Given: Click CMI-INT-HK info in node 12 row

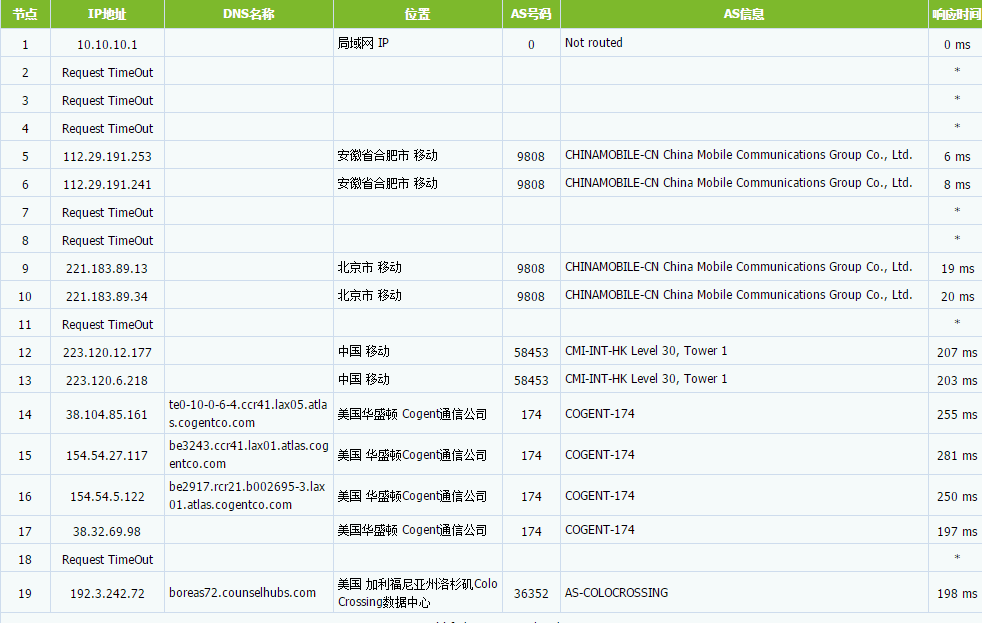Looking at the screenshot, I should 646,351.
